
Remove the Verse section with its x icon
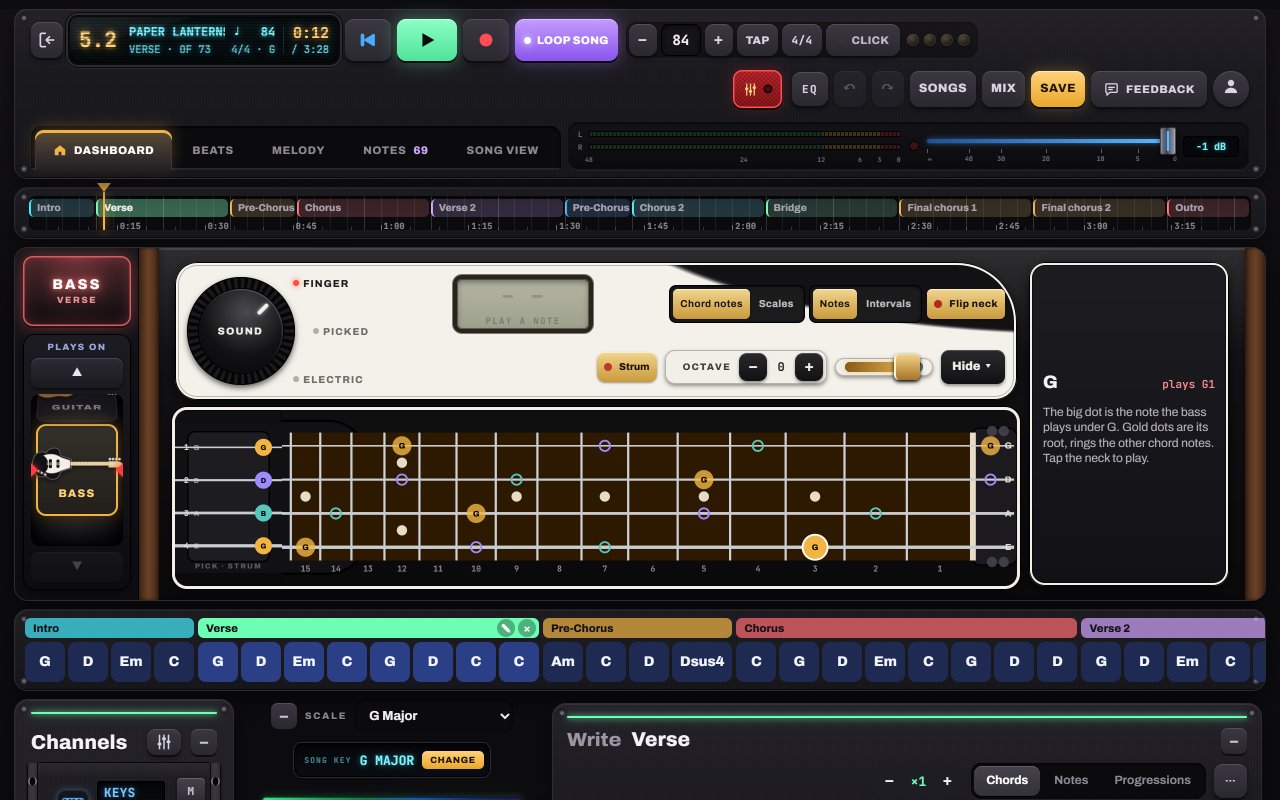(527, 628)
